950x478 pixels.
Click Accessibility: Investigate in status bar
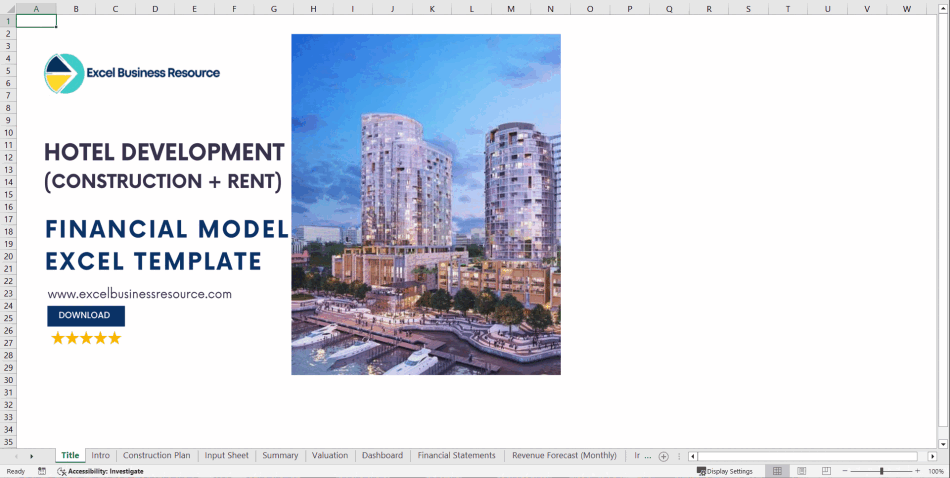100,471
